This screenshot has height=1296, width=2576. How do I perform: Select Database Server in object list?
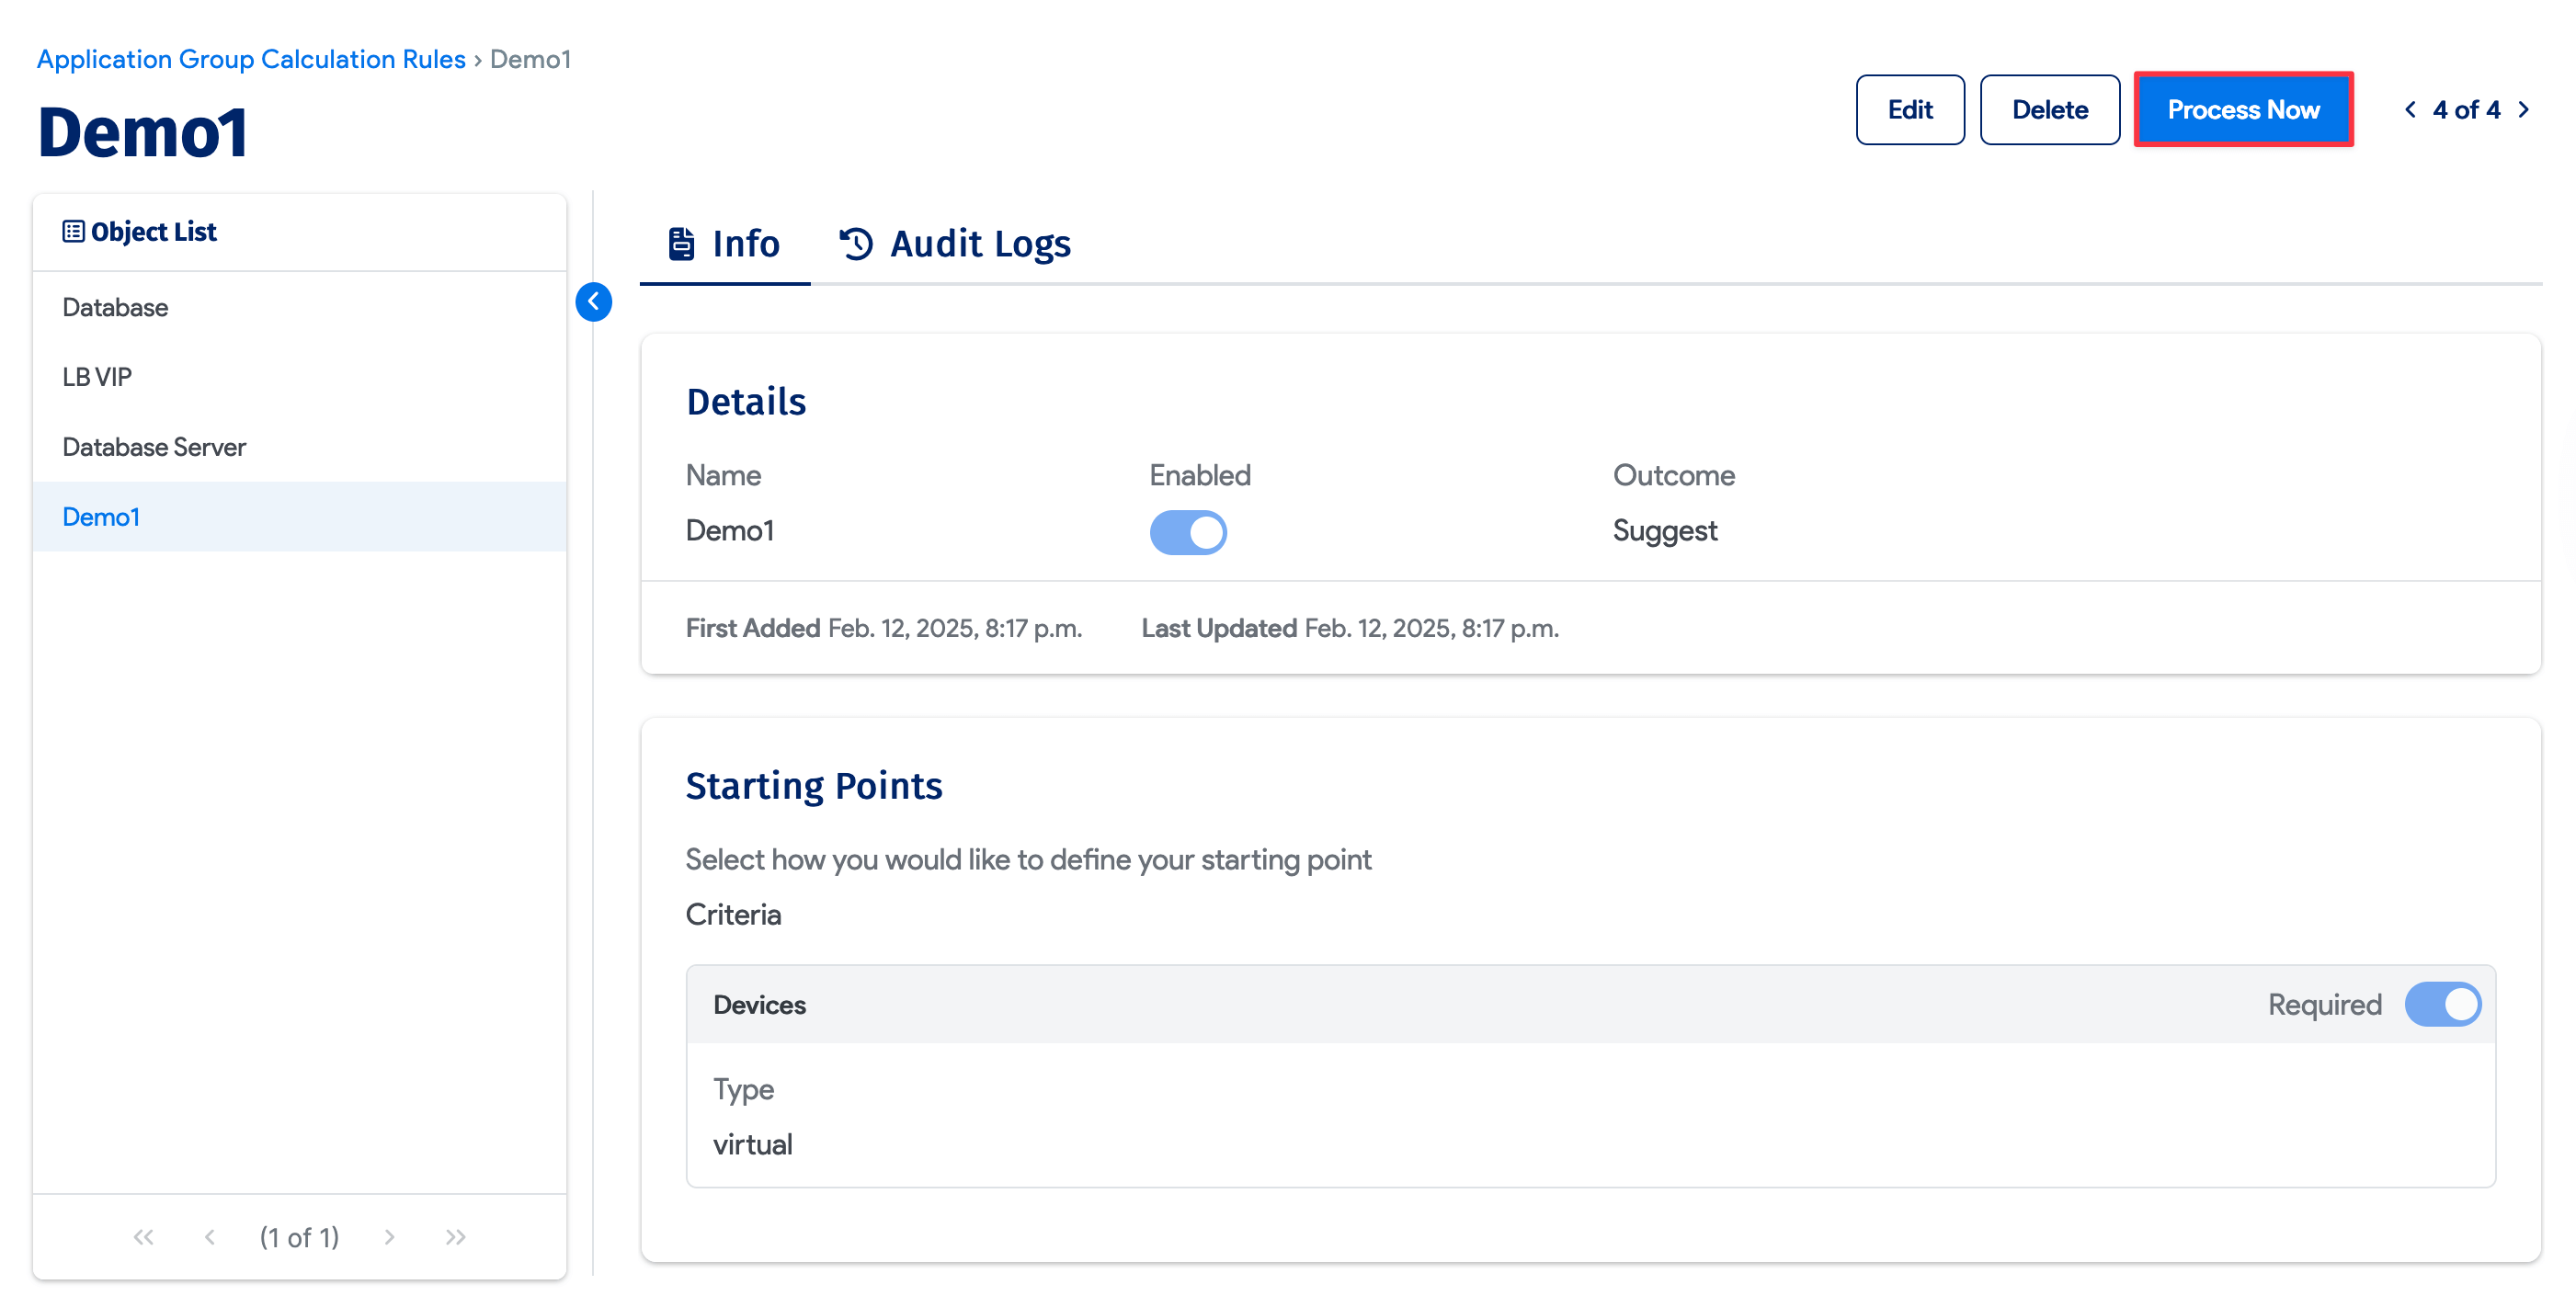(154, 447)
